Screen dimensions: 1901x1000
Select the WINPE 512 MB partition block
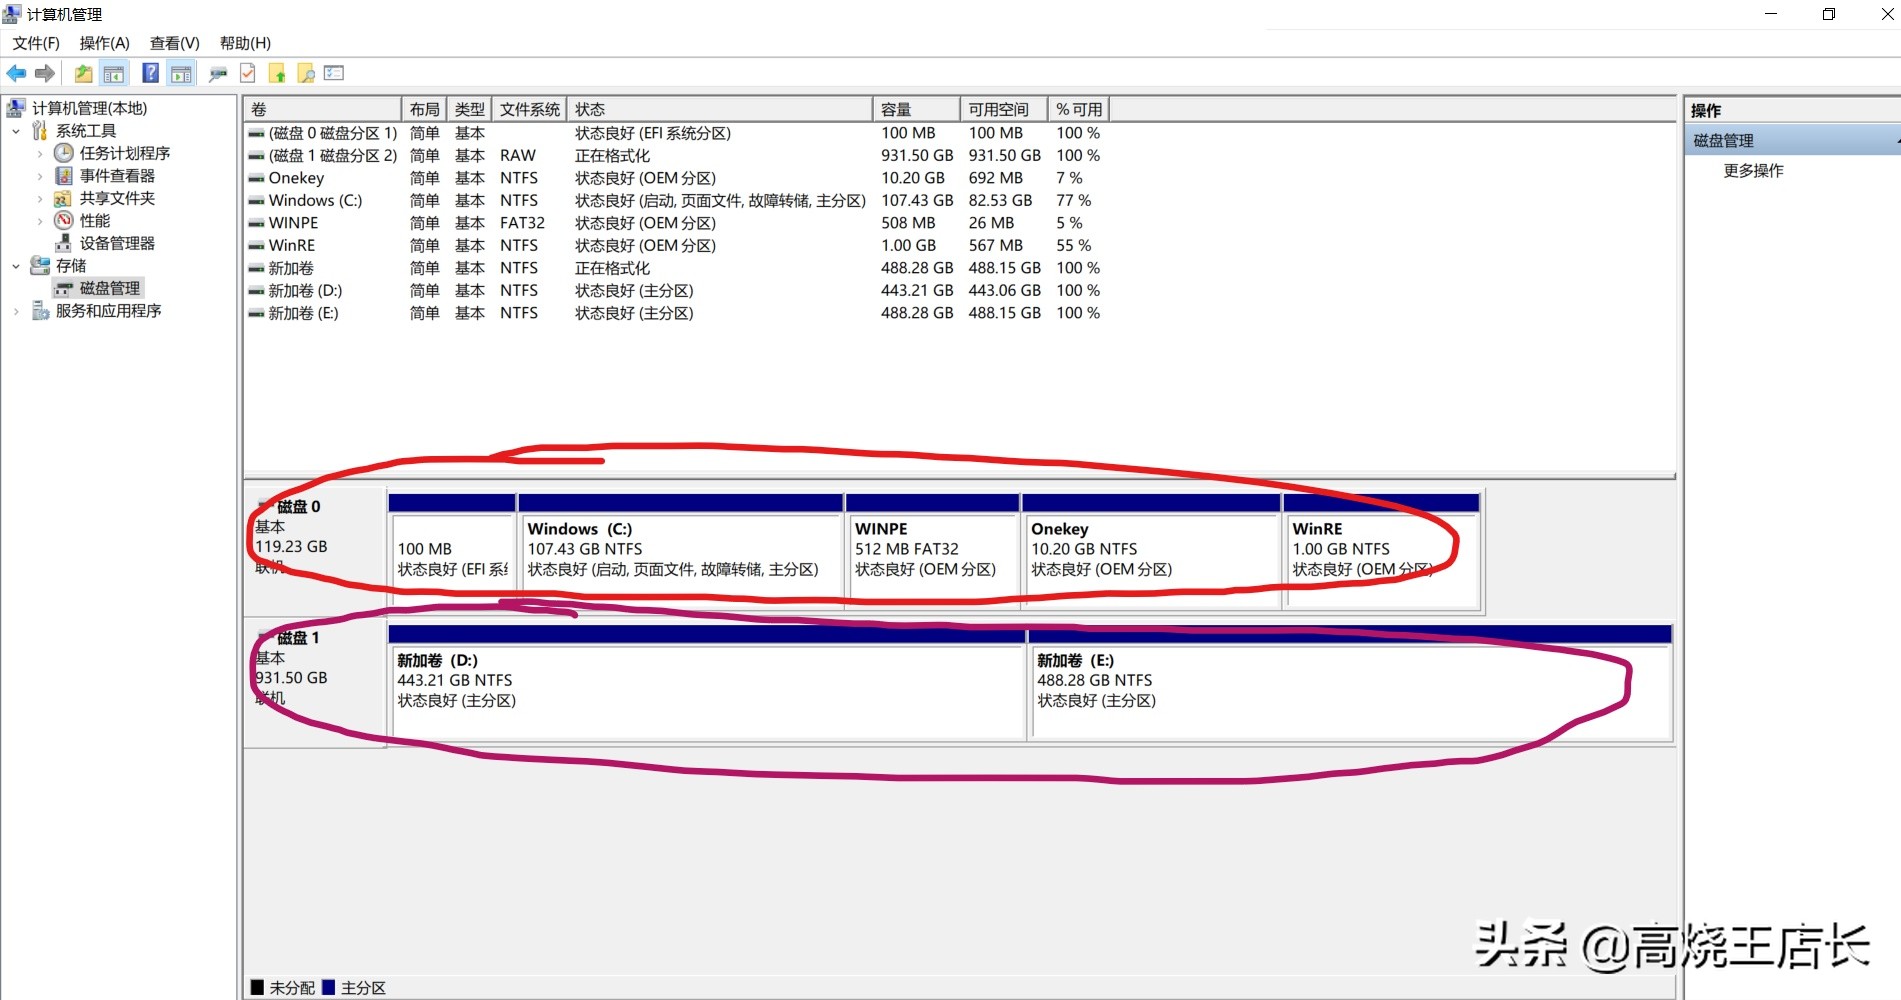click(x=932, y=550)
